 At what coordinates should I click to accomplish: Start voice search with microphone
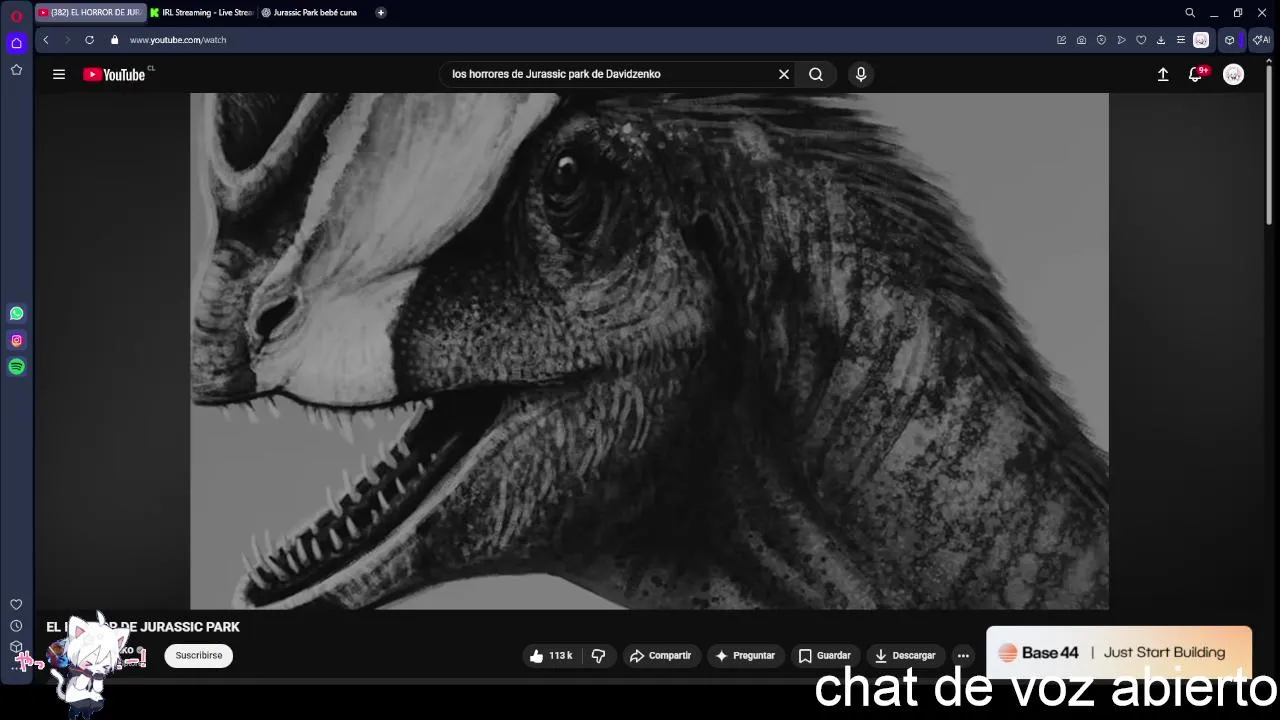[861, 74]
